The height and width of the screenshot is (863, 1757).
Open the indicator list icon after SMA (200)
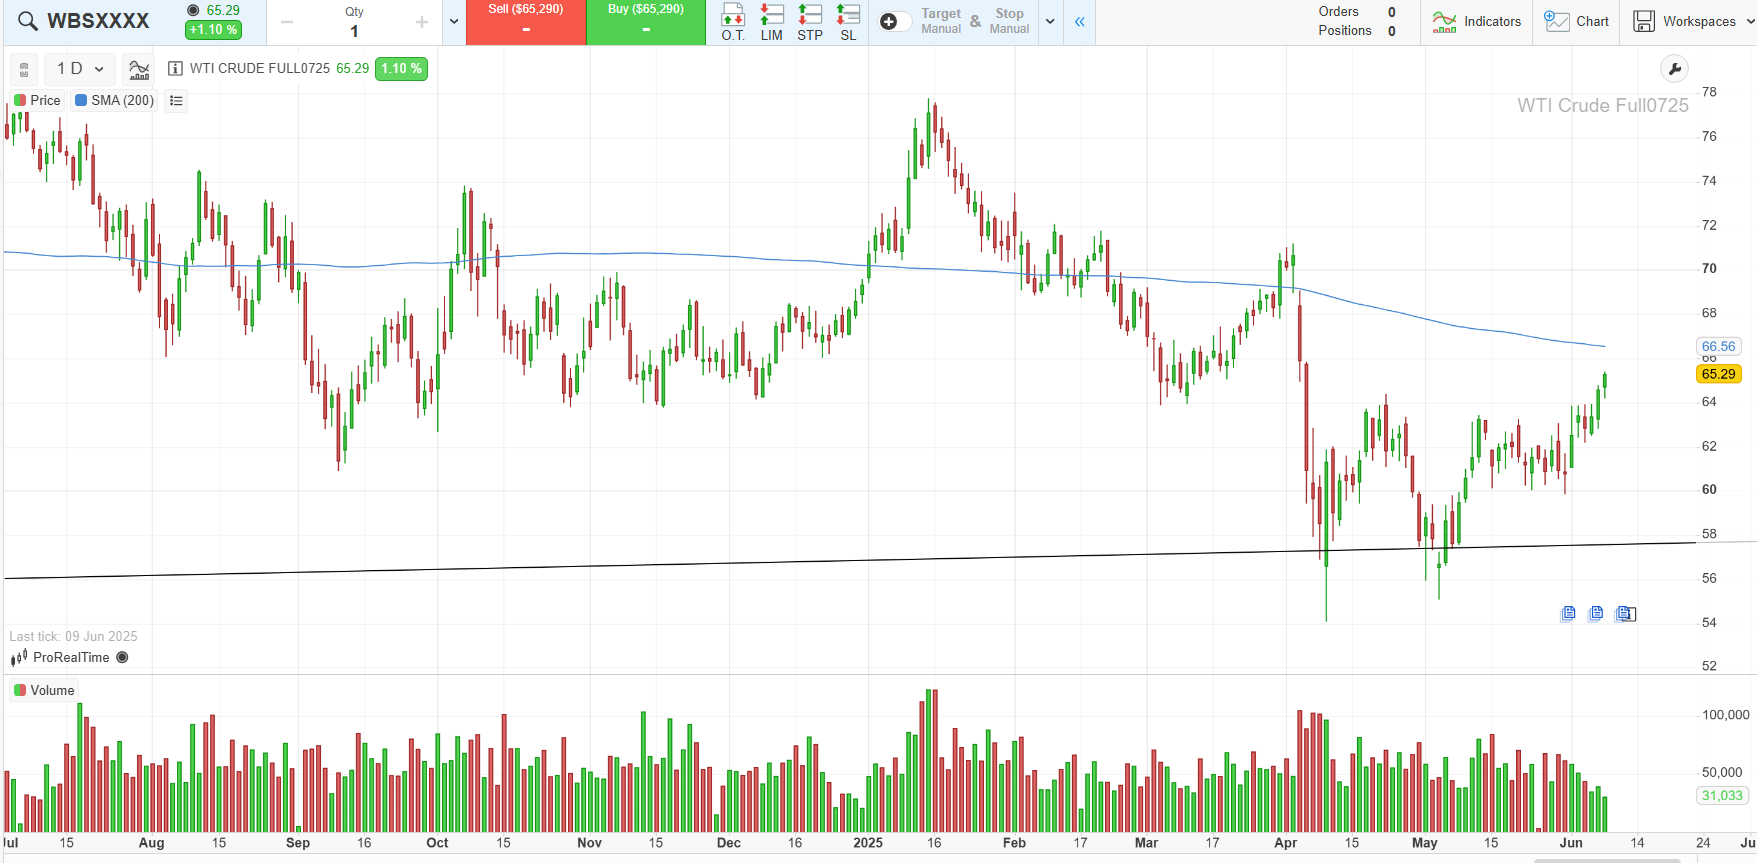click(176, 101)
